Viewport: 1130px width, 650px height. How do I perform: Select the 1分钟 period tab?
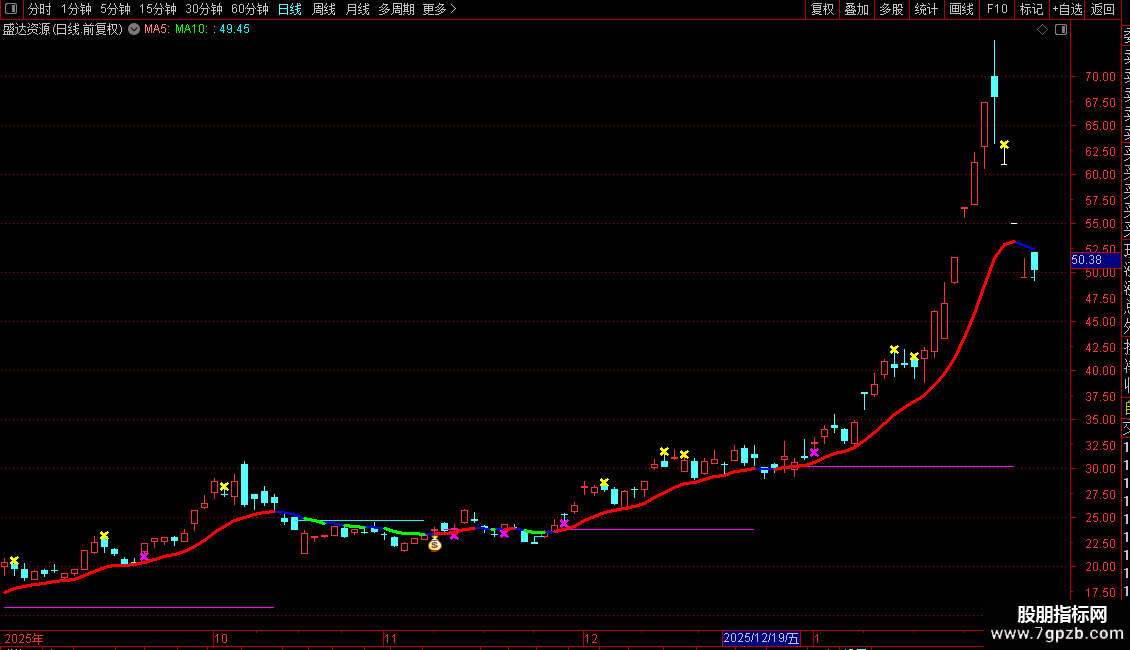(x=76, y=9)
